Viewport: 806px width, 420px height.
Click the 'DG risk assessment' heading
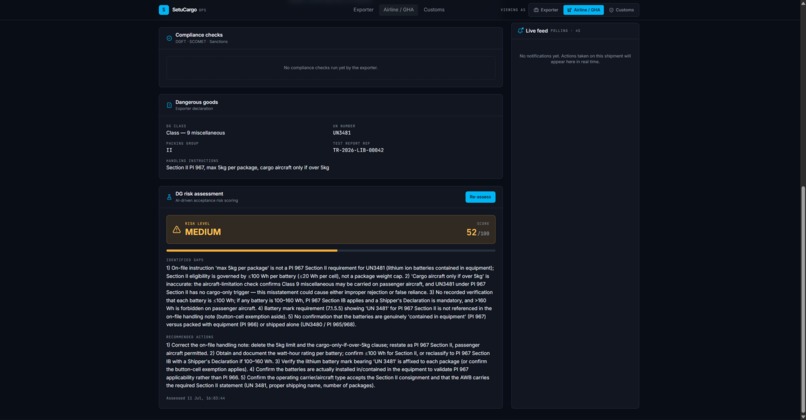pyautogui.click(x=199, y=194)
